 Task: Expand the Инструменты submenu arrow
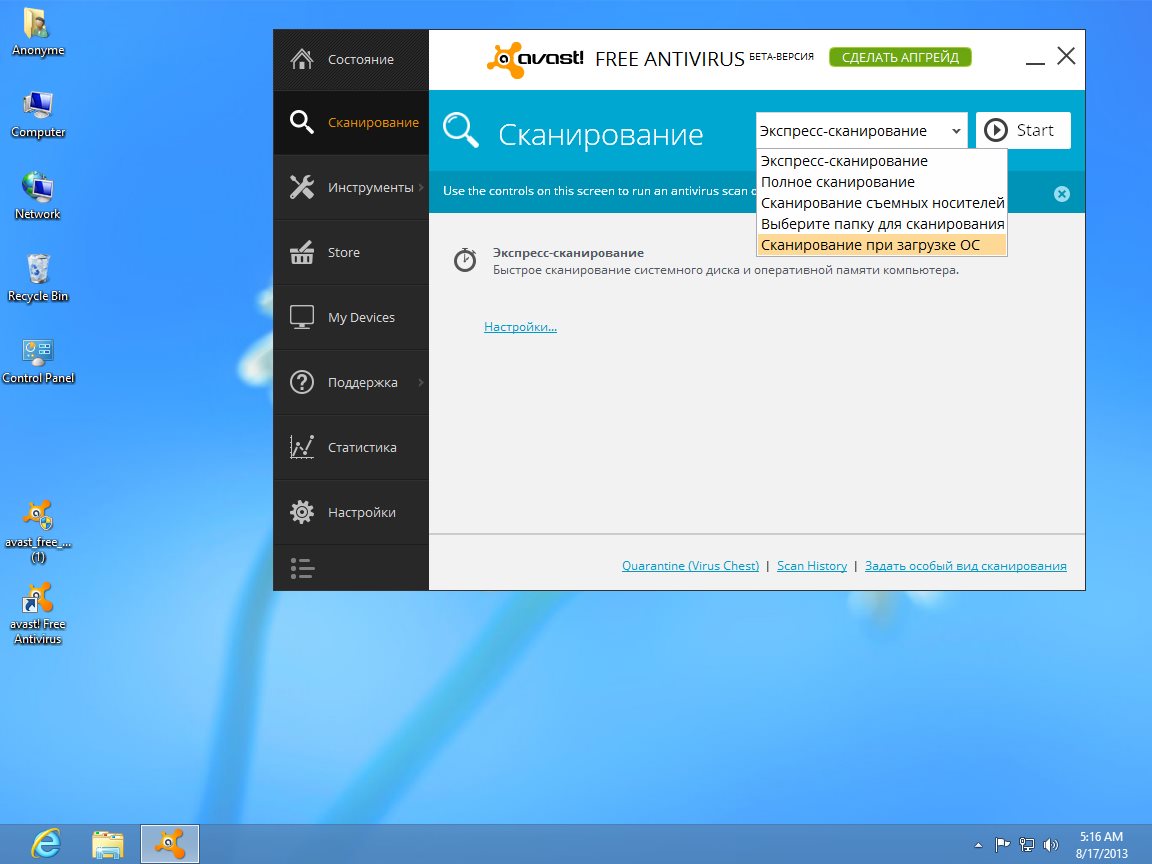(421, 187)
